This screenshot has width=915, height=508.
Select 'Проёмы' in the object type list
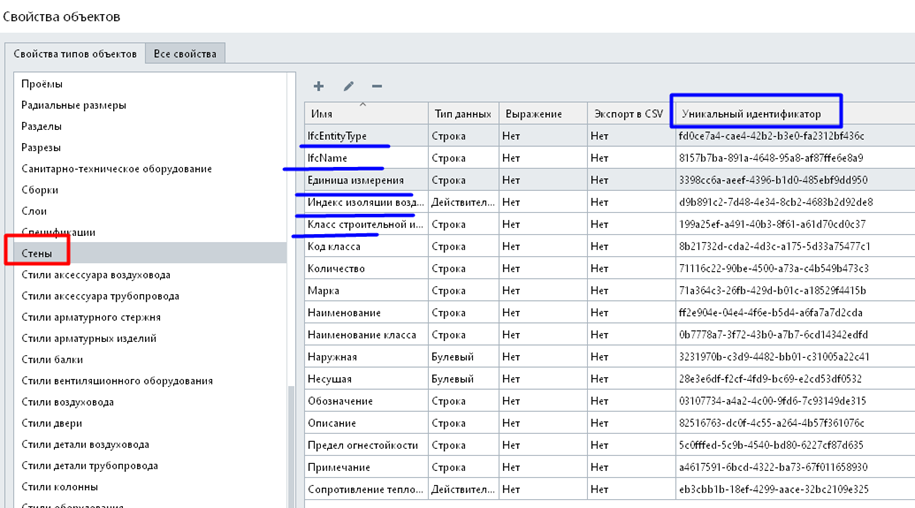pyautogui.click(x=150, y=84)
